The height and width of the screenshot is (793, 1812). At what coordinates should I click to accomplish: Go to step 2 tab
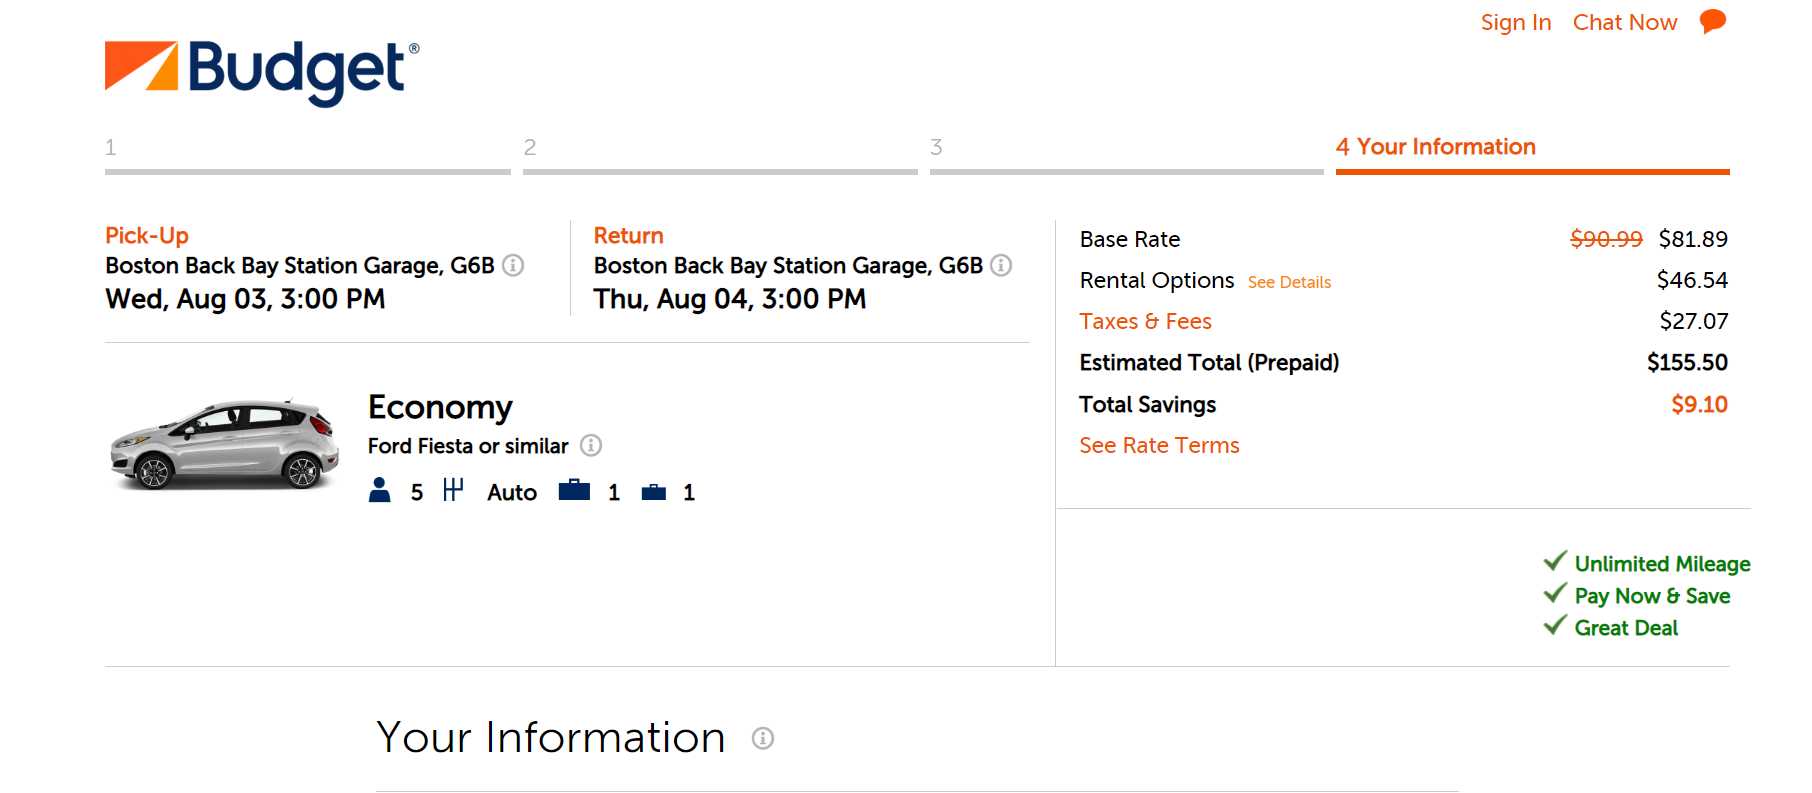tap(719, 150)
